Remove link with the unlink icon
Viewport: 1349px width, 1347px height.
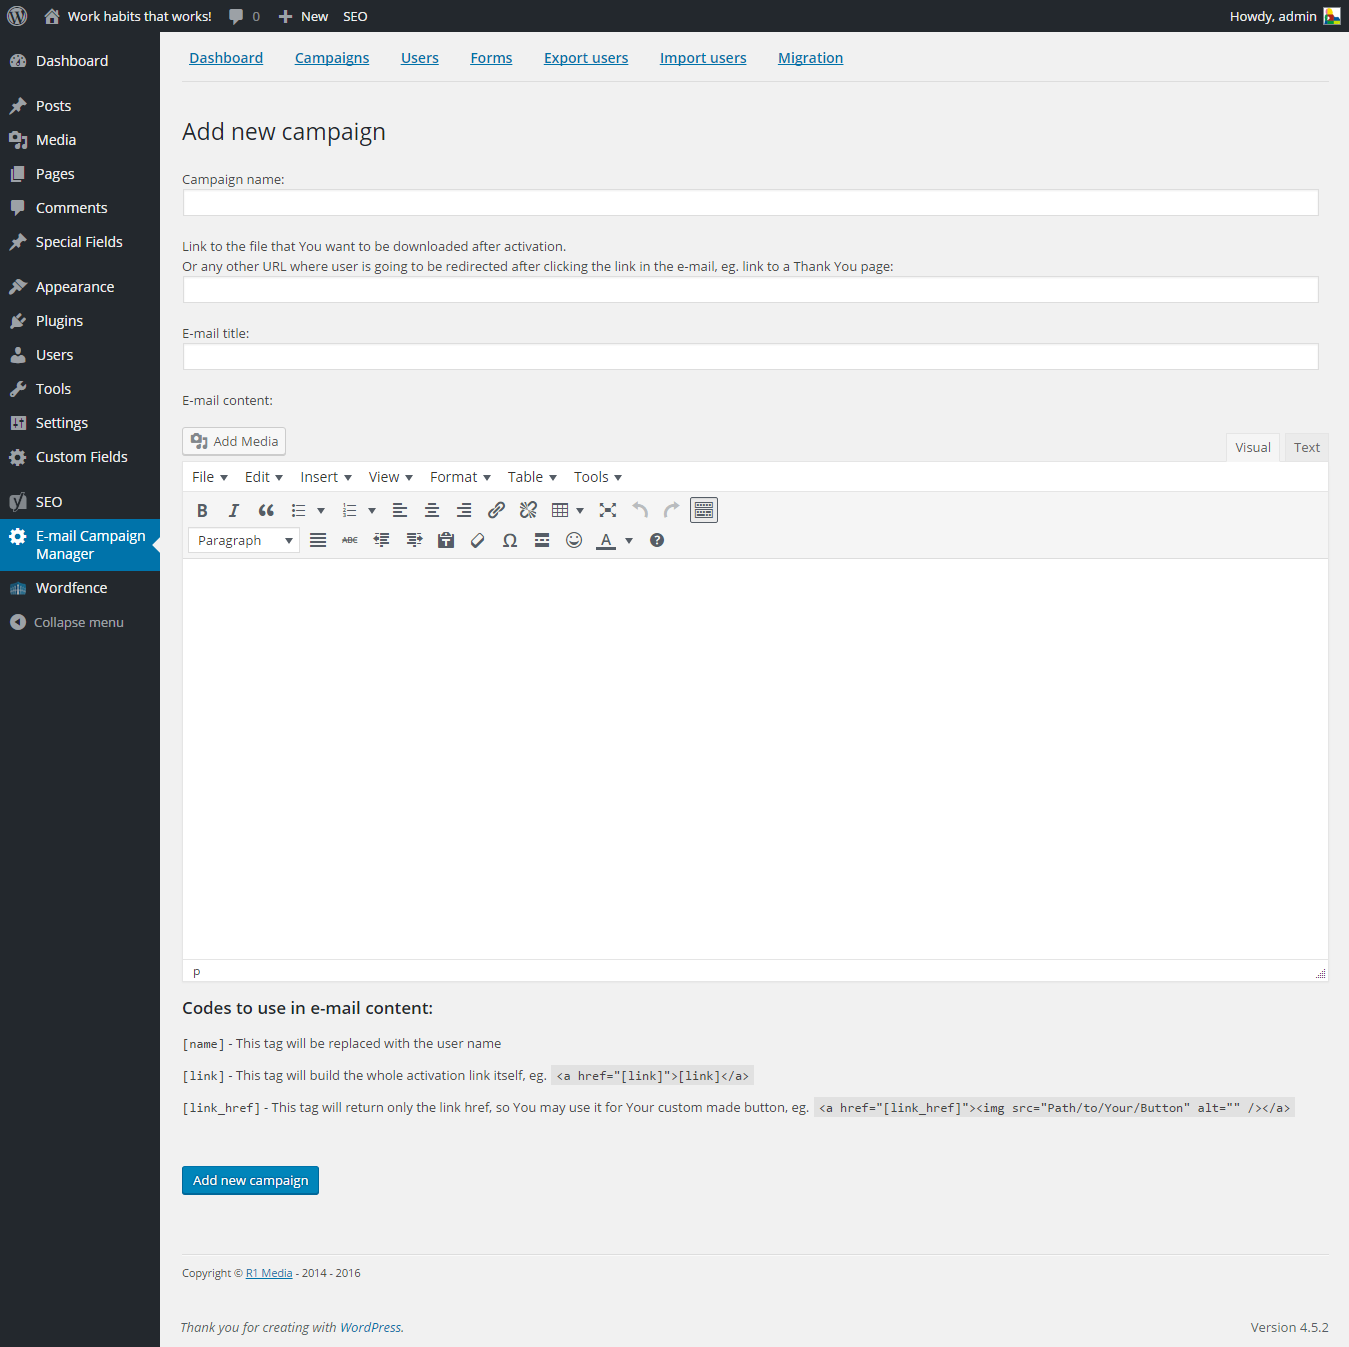528,510
